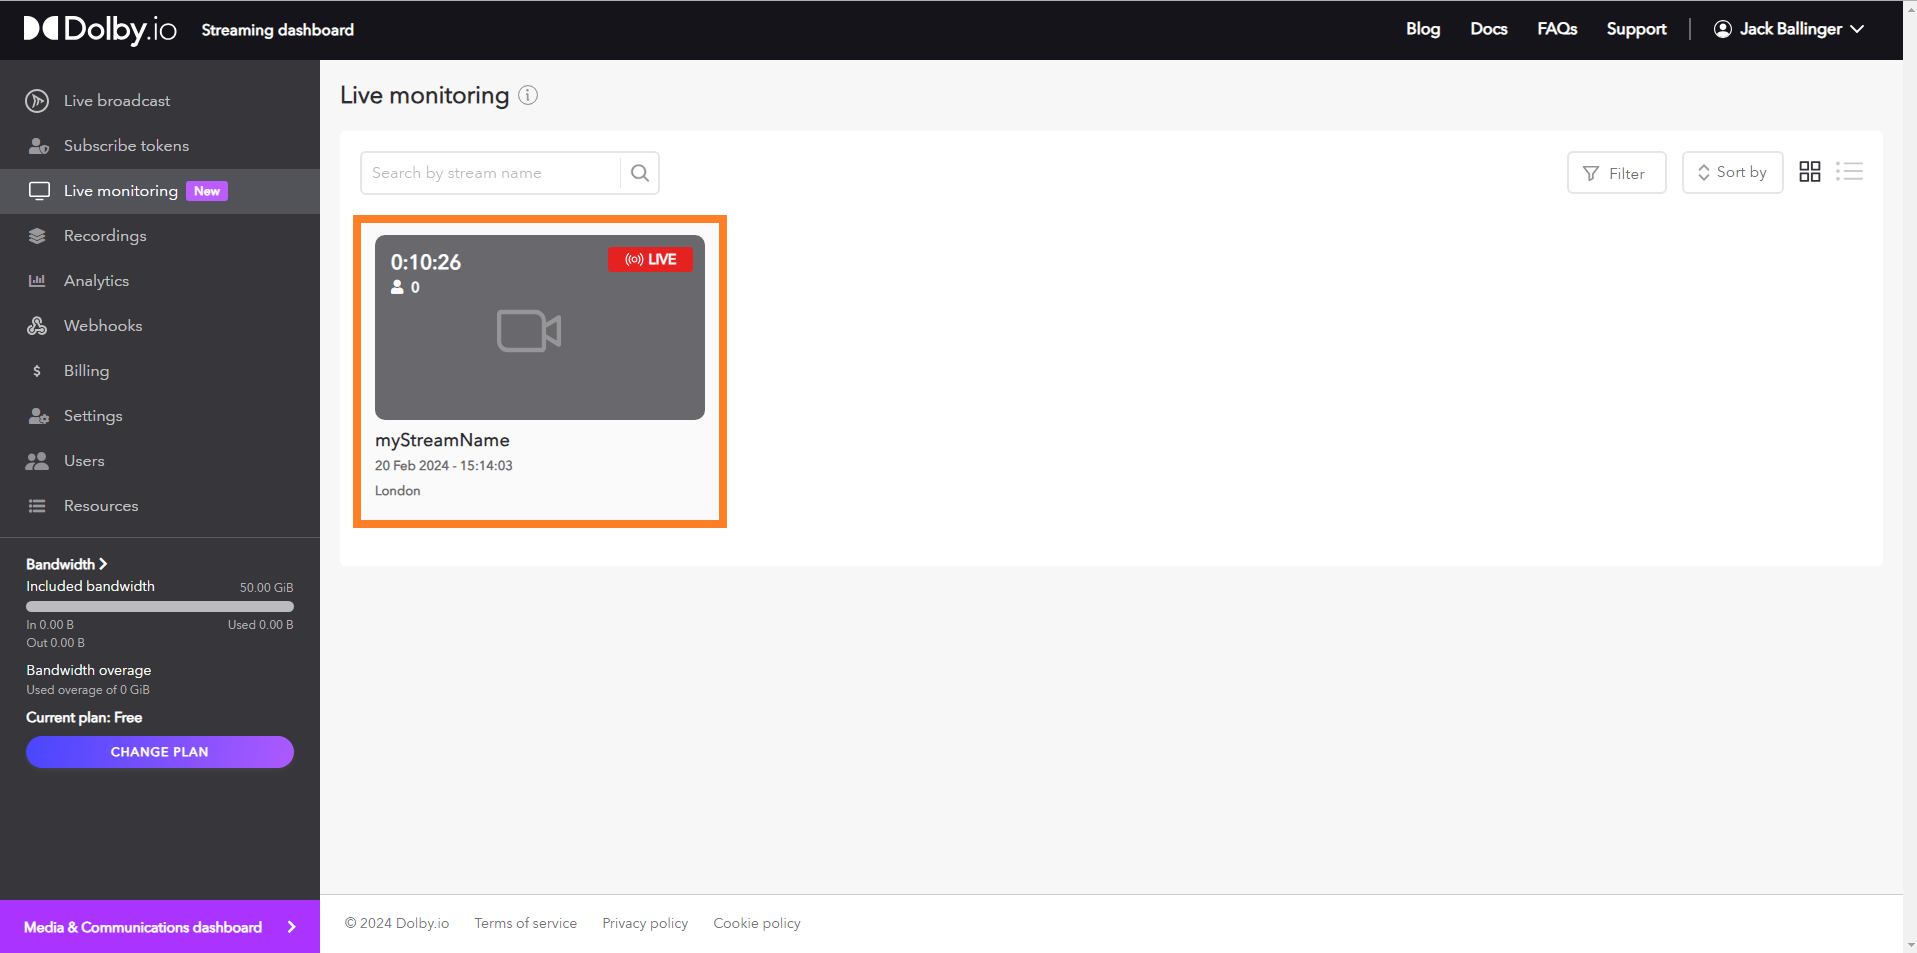Image resolution: width=1917 pixels, height=953 pixels.
Task: Open the Support link
Action: tap(1636, 29)
